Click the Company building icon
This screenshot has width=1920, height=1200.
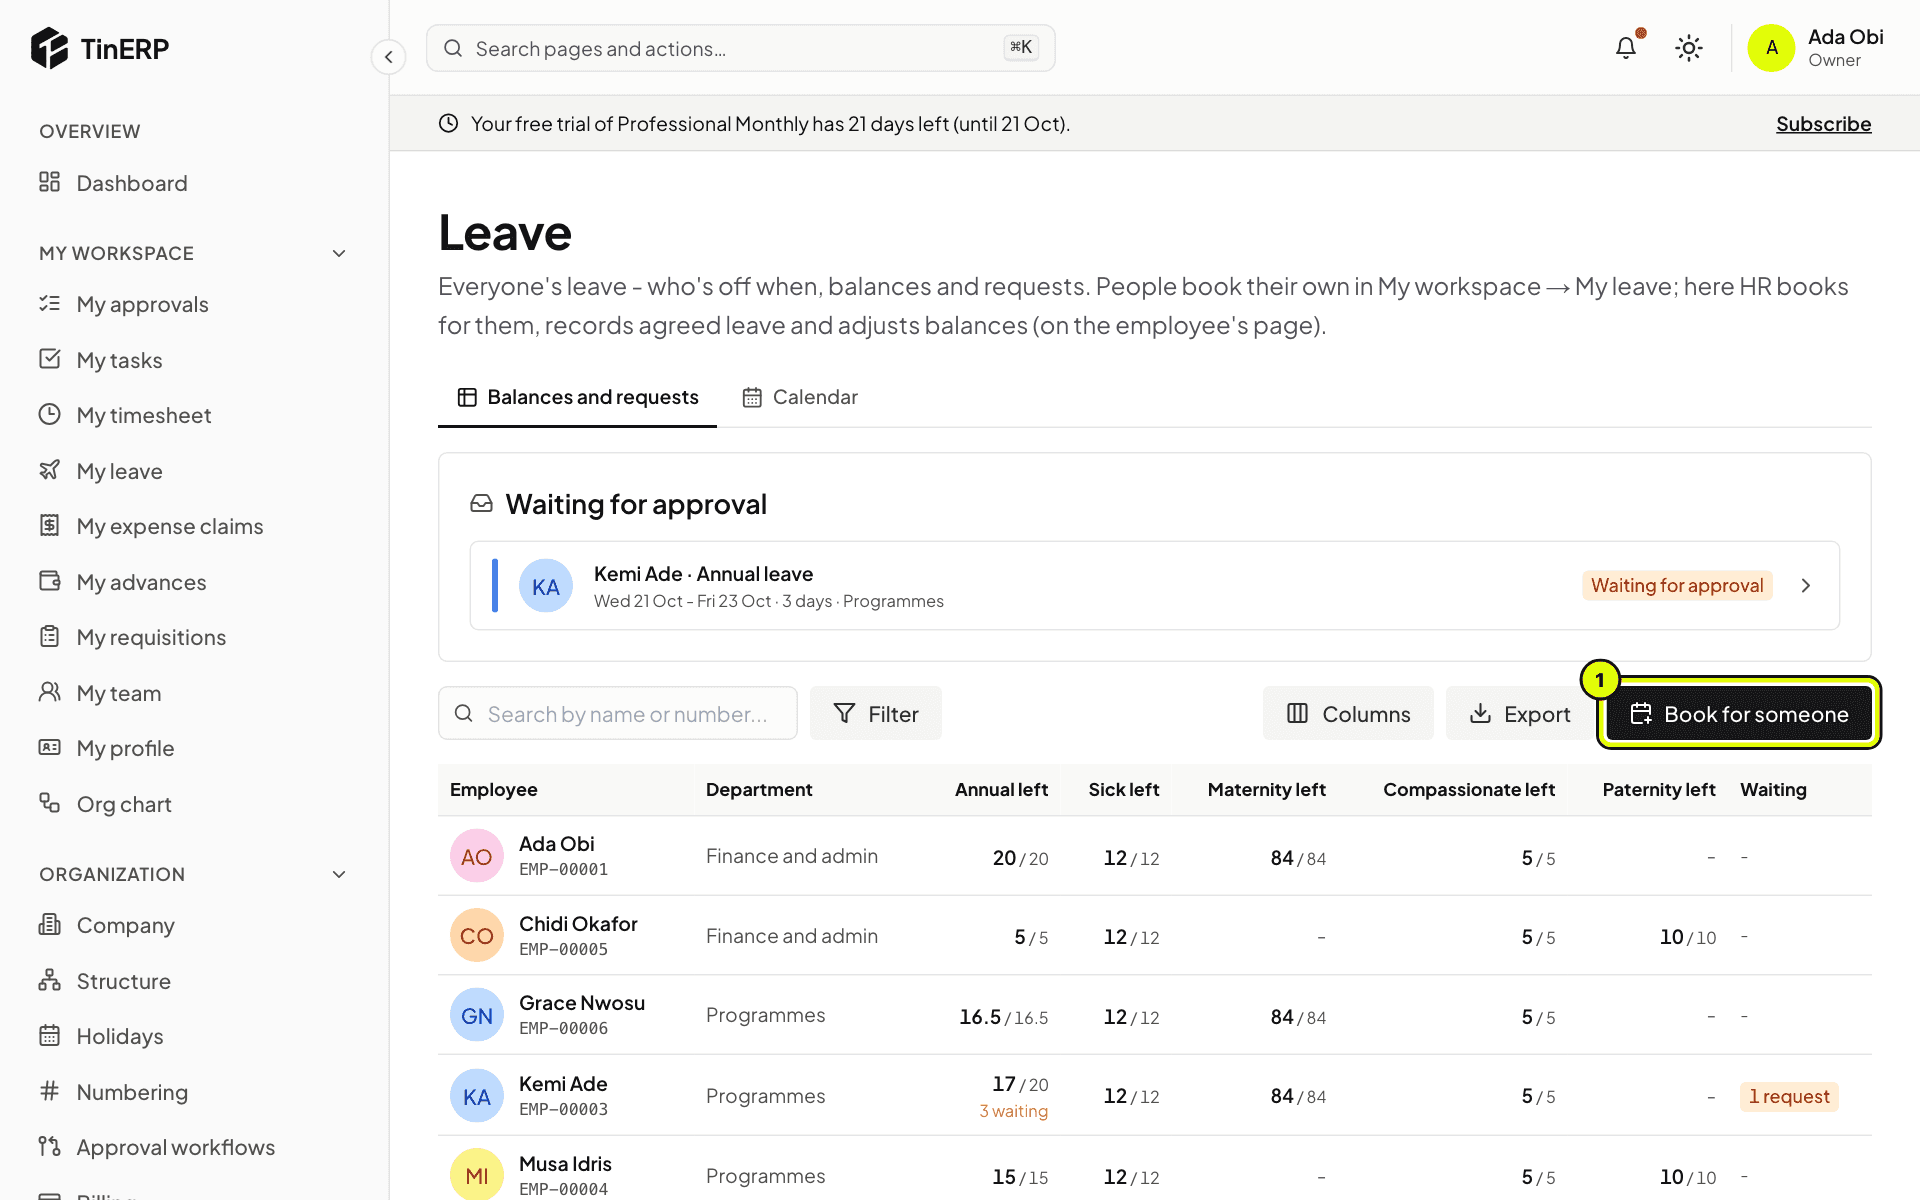49,924
